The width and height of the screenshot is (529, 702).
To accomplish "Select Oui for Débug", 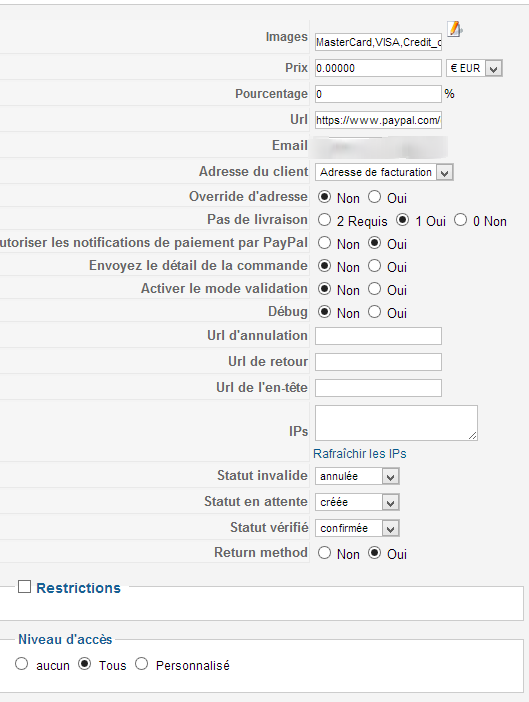I will tap(375, 312).
